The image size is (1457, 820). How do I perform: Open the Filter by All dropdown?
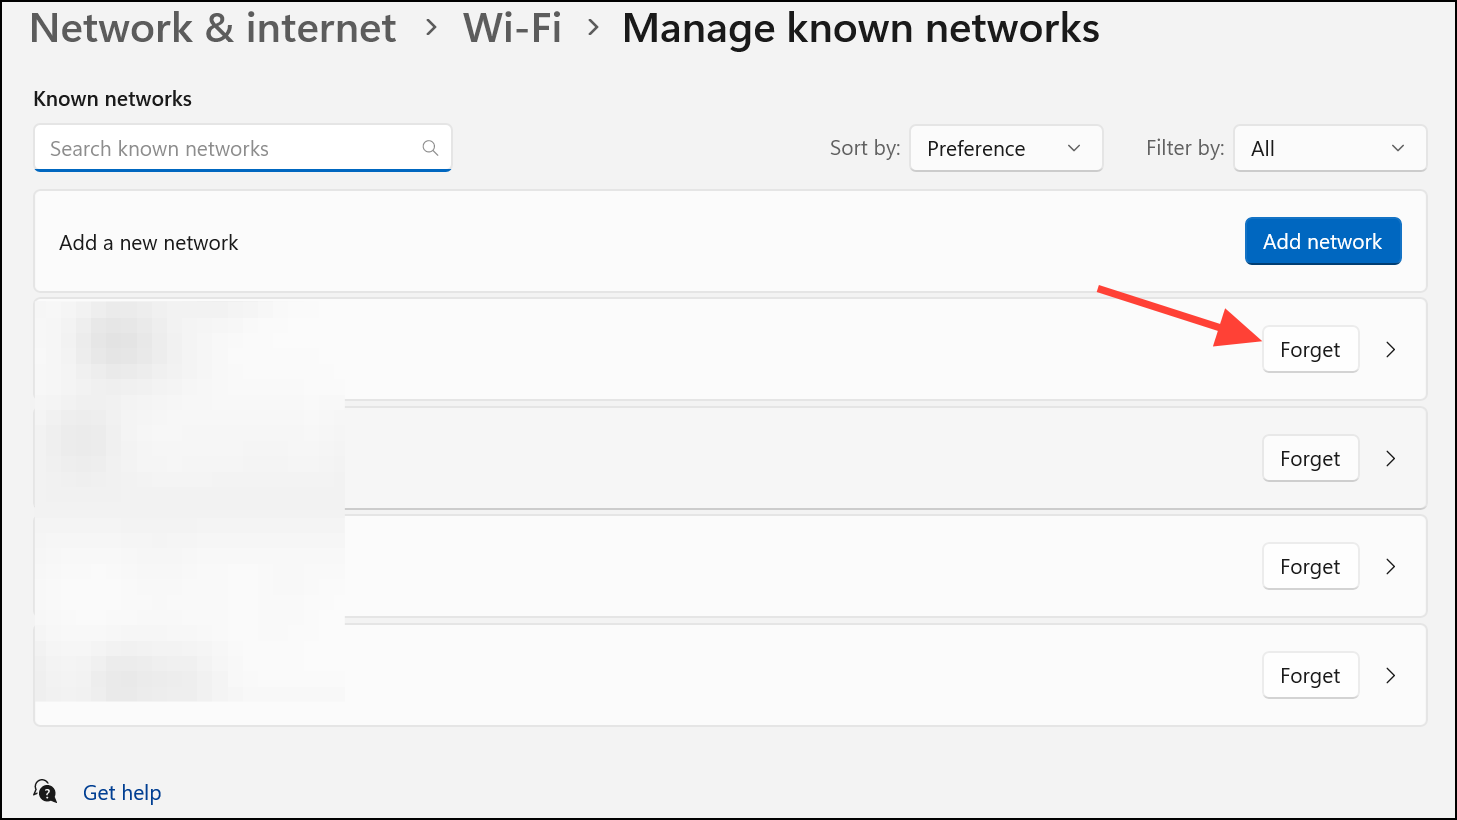click(1329, 148)
